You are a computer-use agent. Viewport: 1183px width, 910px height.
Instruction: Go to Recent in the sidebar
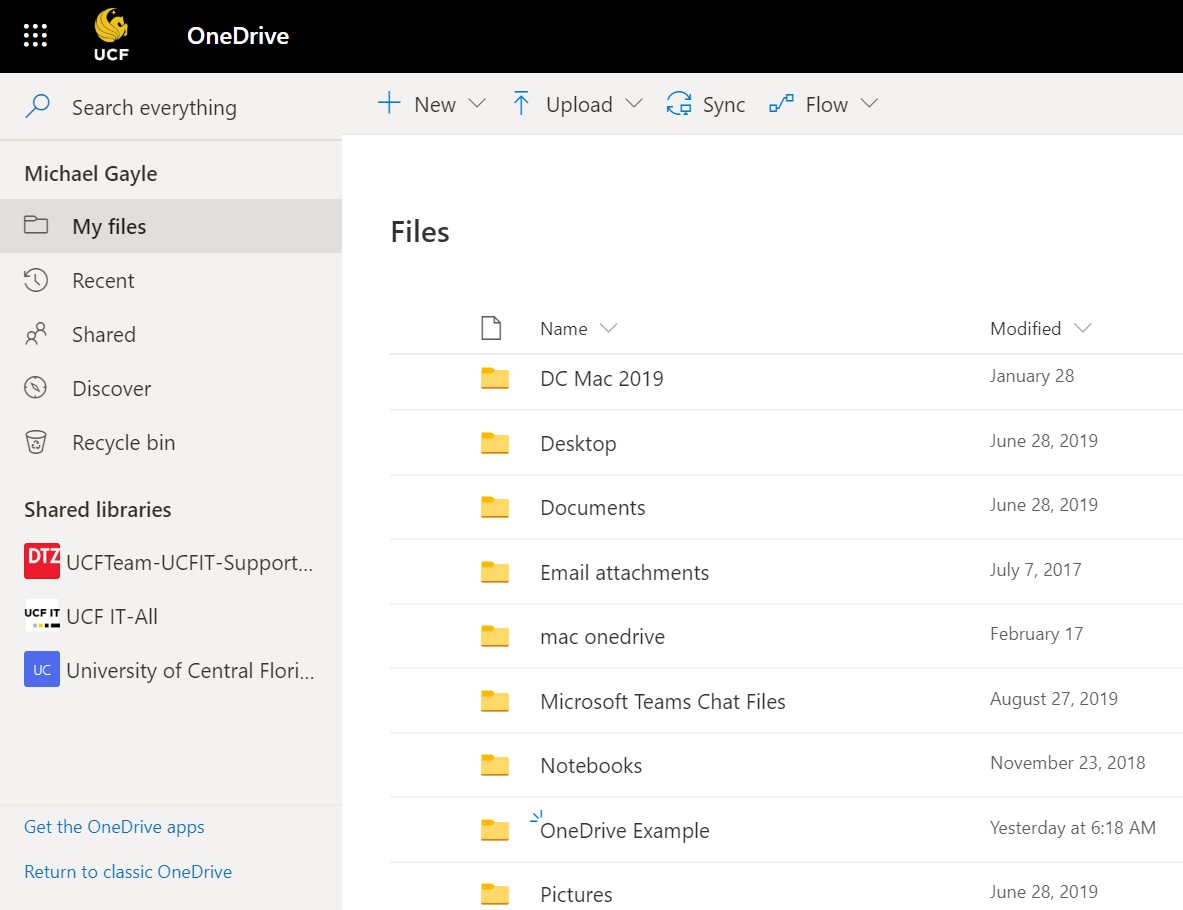(x=171, y=280)
